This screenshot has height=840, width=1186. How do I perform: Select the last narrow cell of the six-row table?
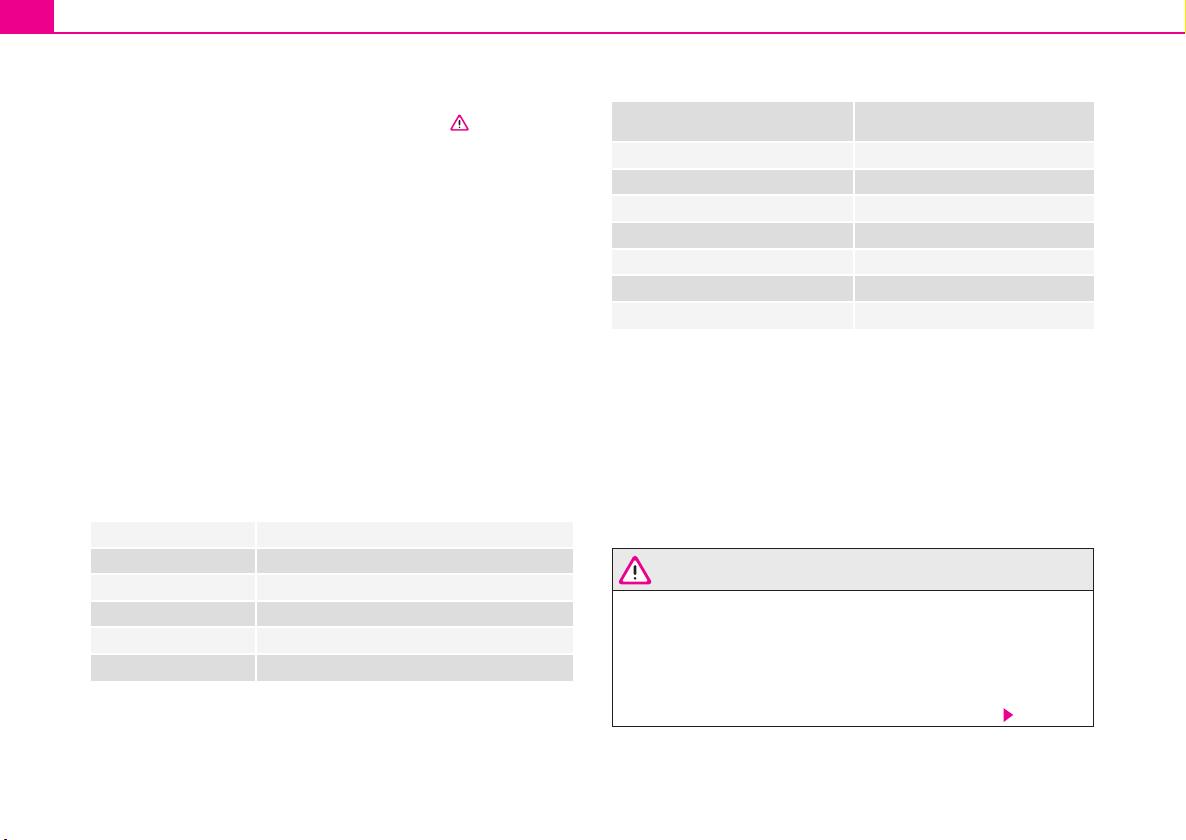[x=172, y=668]
